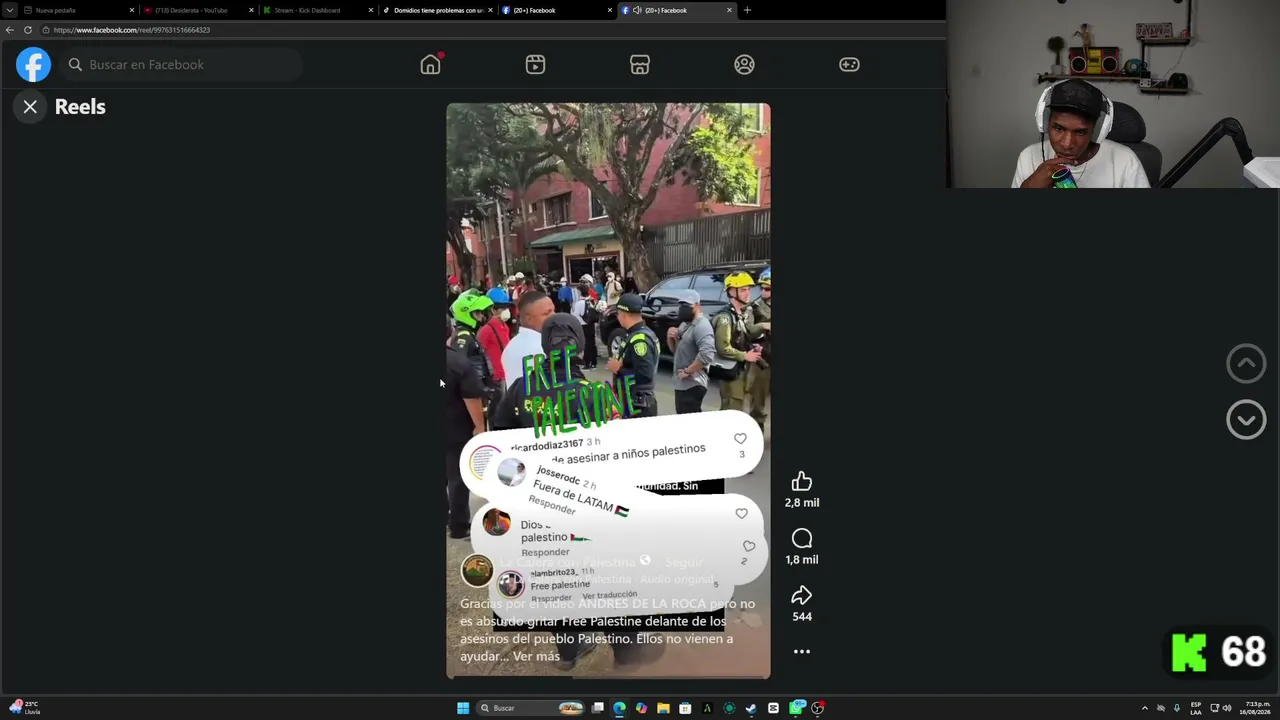The width and height of the screenshot is (1280, 720).
Task: Switch to the Domidios tiene problemas tab
Action: (x=436, y=10)
